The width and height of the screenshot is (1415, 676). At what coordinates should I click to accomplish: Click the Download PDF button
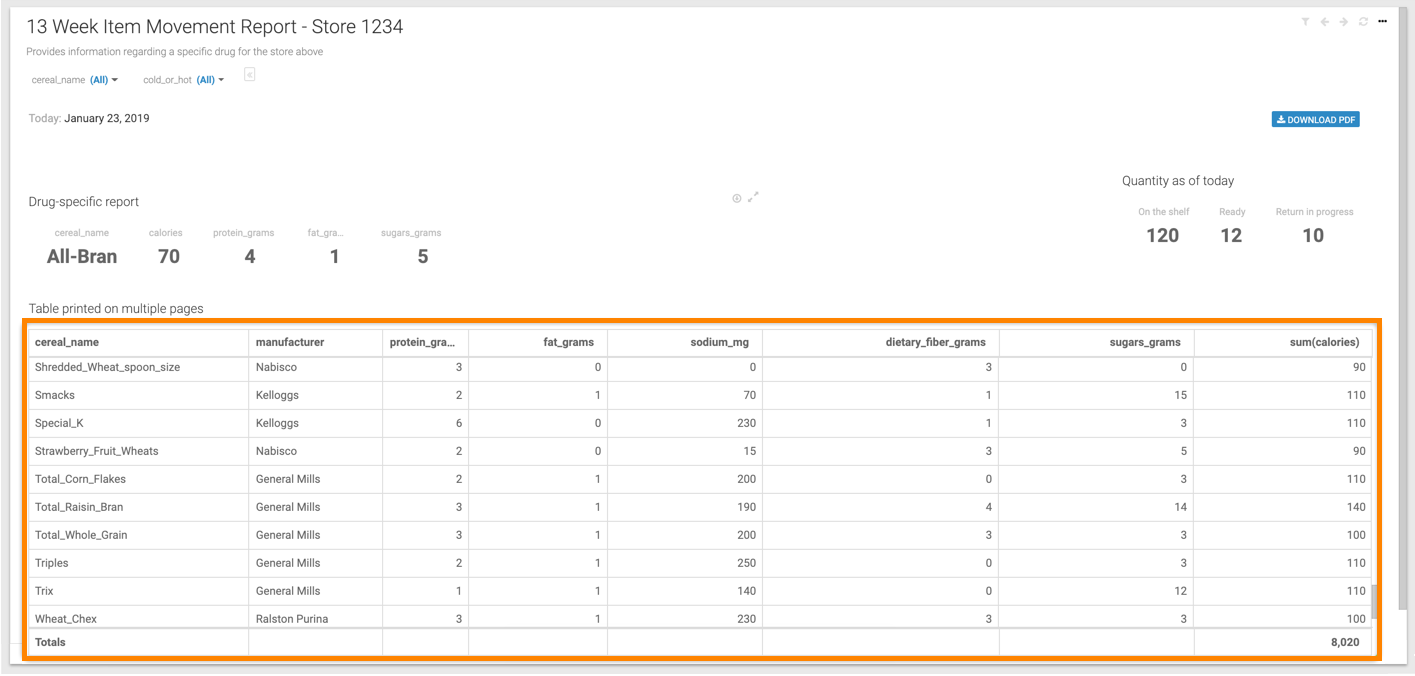coord(1315,120)
